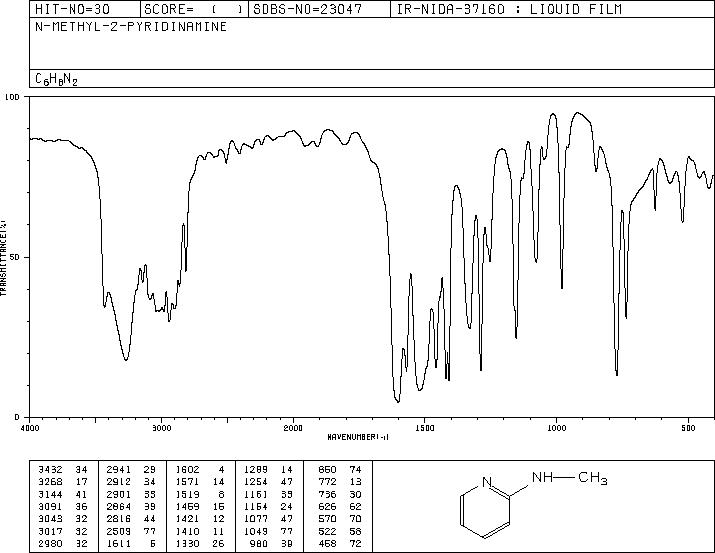
Task: Select peak row 1571 in the table
Action: pyautogui.click(x=200, y=481)
